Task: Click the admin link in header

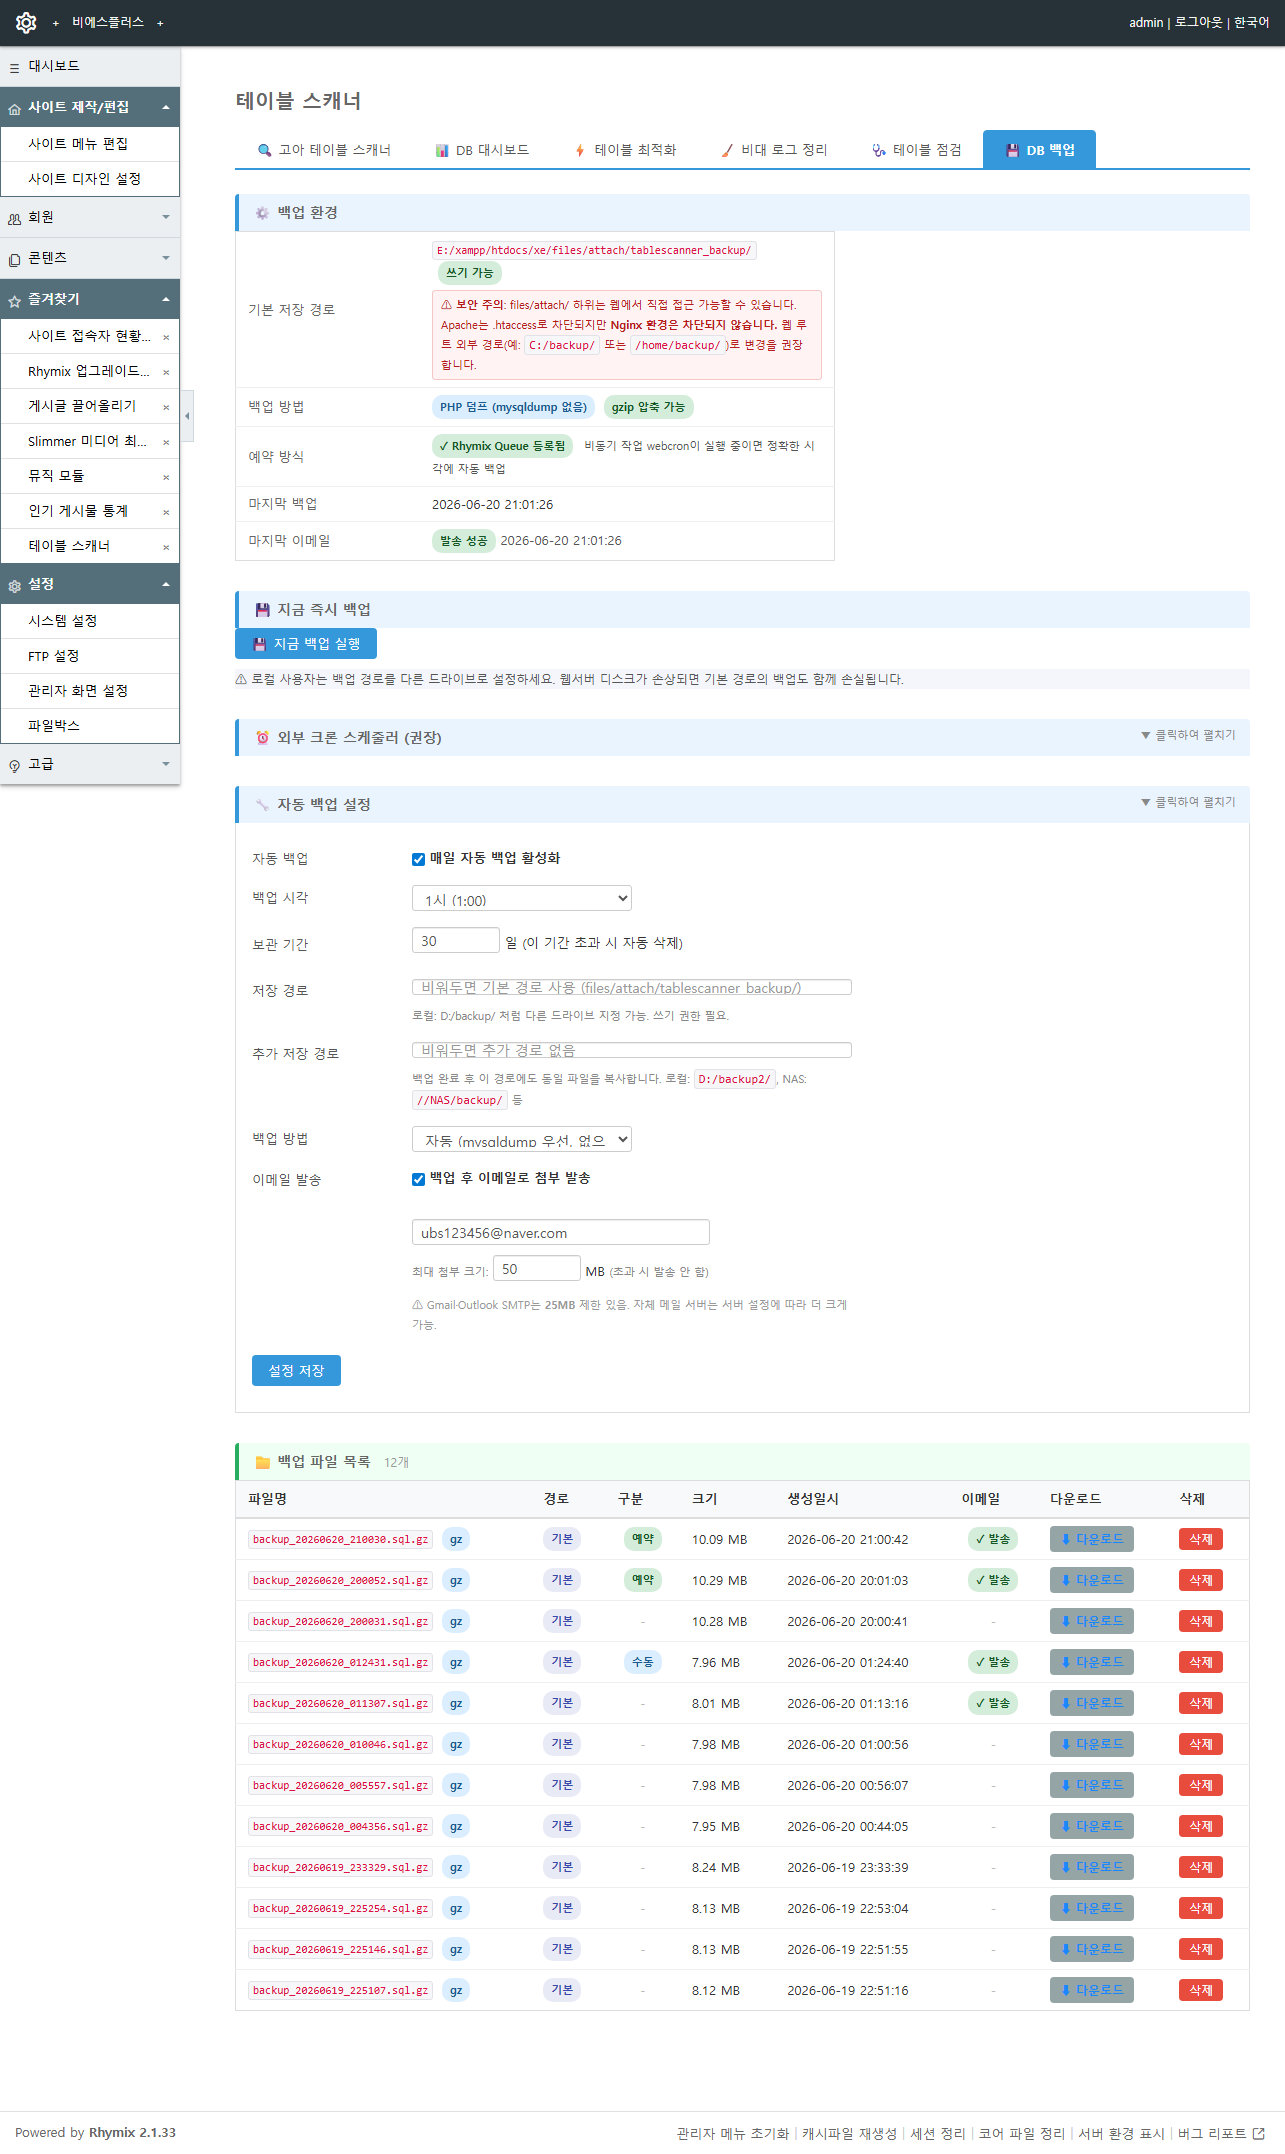Action: point(1146,22)
